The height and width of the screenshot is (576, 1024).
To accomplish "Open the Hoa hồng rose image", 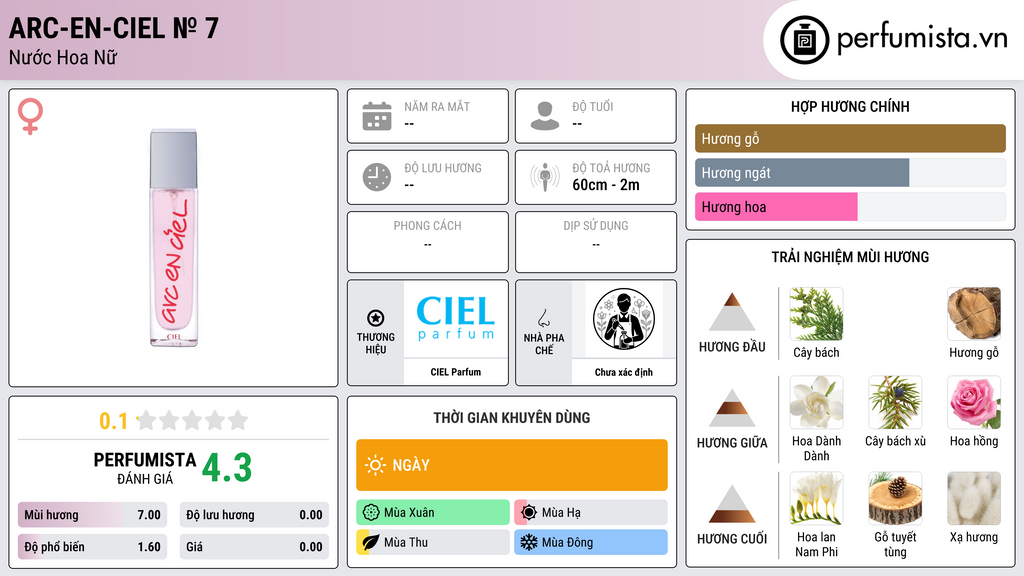I will coord(974,402).
